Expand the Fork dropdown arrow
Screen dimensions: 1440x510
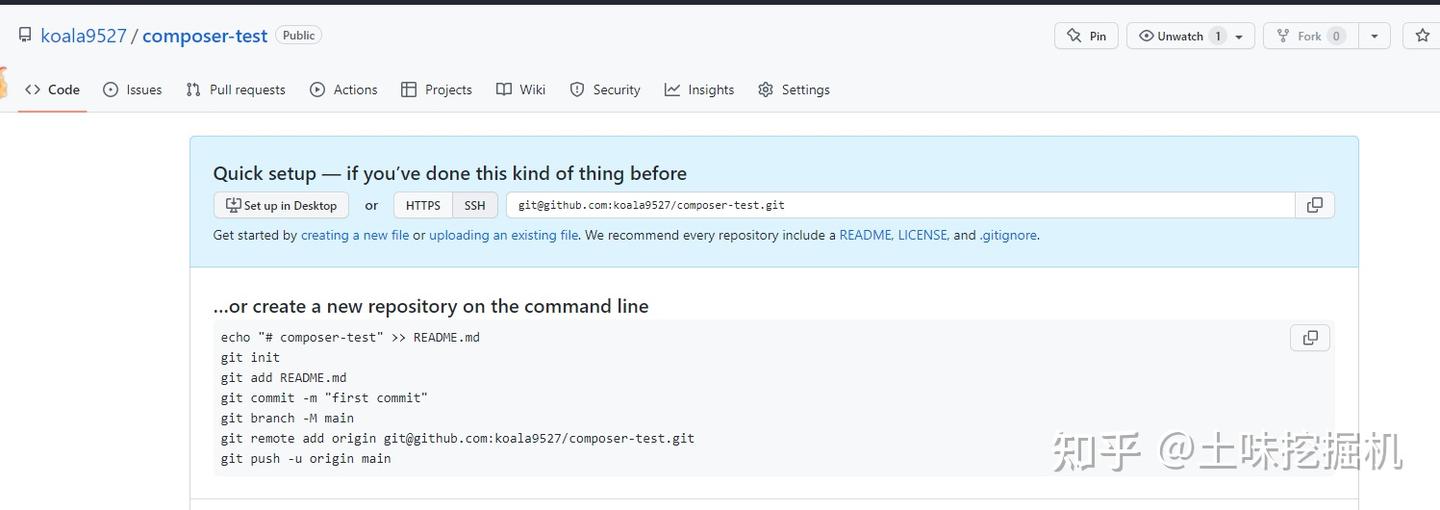(x=1374, y=36)
